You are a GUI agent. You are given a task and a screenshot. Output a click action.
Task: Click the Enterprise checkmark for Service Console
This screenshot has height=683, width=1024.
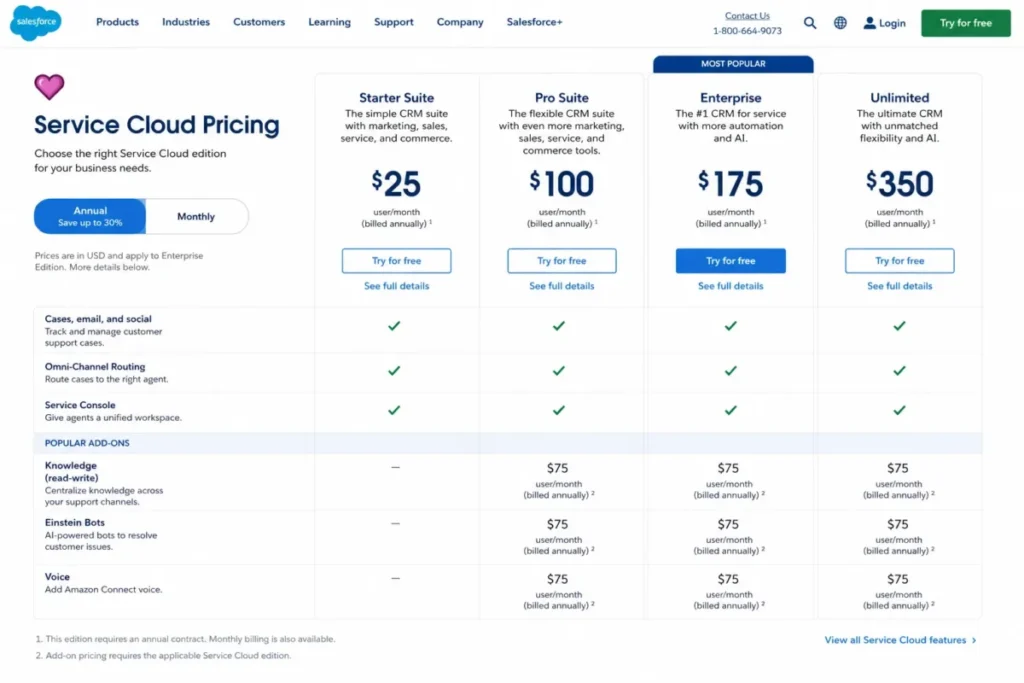tap(730, 410)
